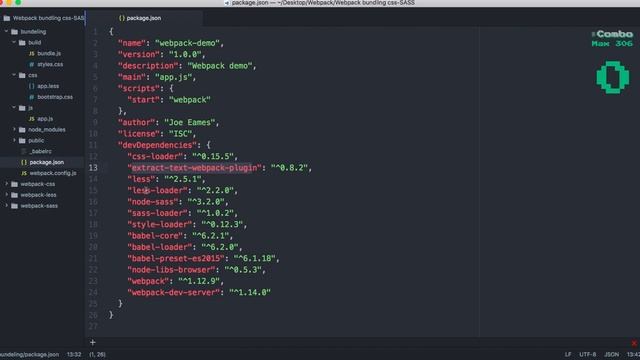Click the "^0.15.5" css-loader version

pos(213,156)
